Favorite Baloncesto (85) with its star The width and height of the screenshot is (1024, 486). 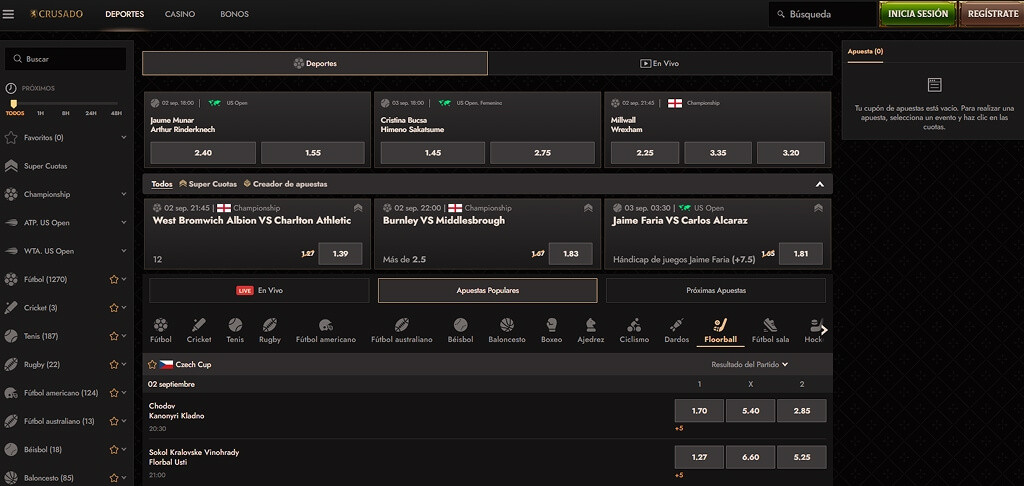114,478
